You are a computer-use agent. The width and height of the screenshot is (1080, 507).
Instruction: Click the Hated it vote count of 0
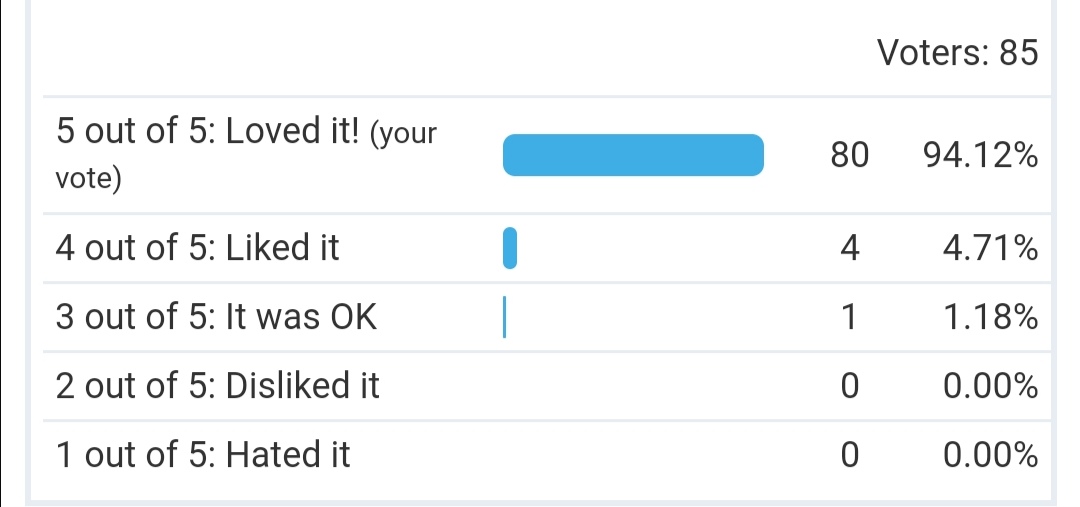coord(849,455)
